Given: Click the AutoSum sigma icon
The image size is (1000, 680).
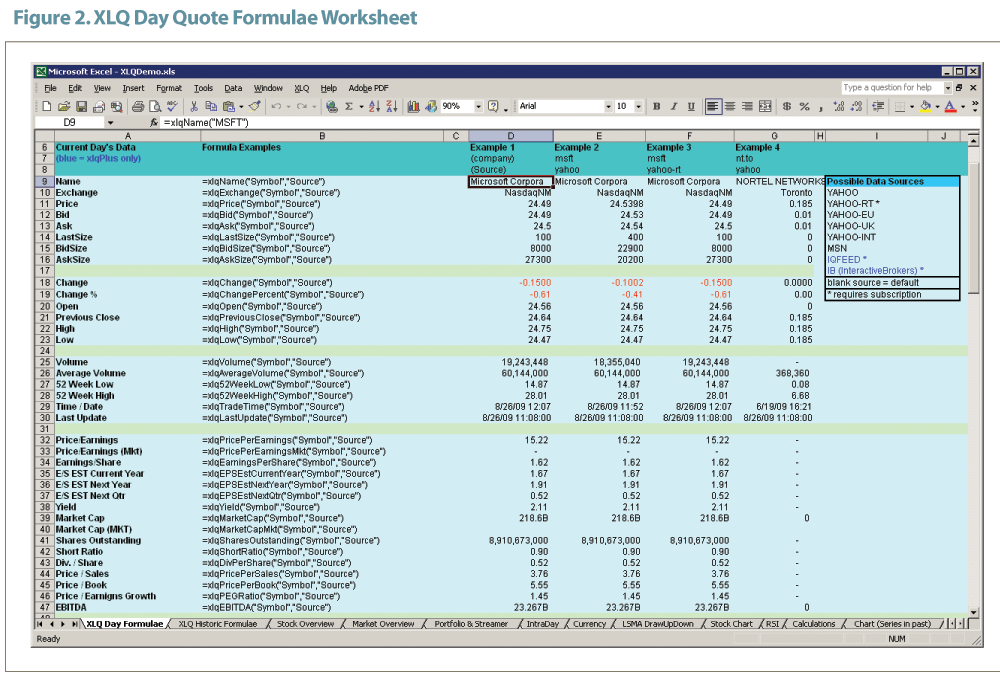Looking at the screenshot, I should (x=349, y=107).
